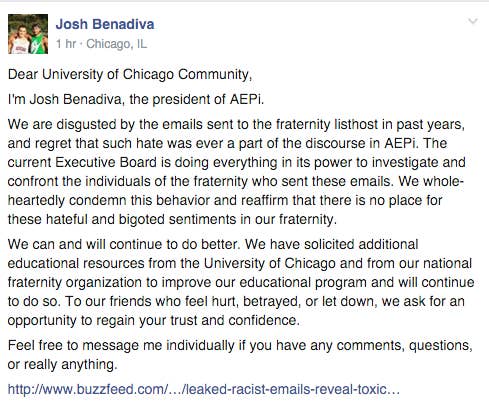
Task: Follow the buzzfeed.com leaked-racist-emails link
Action: pos(204,389)
